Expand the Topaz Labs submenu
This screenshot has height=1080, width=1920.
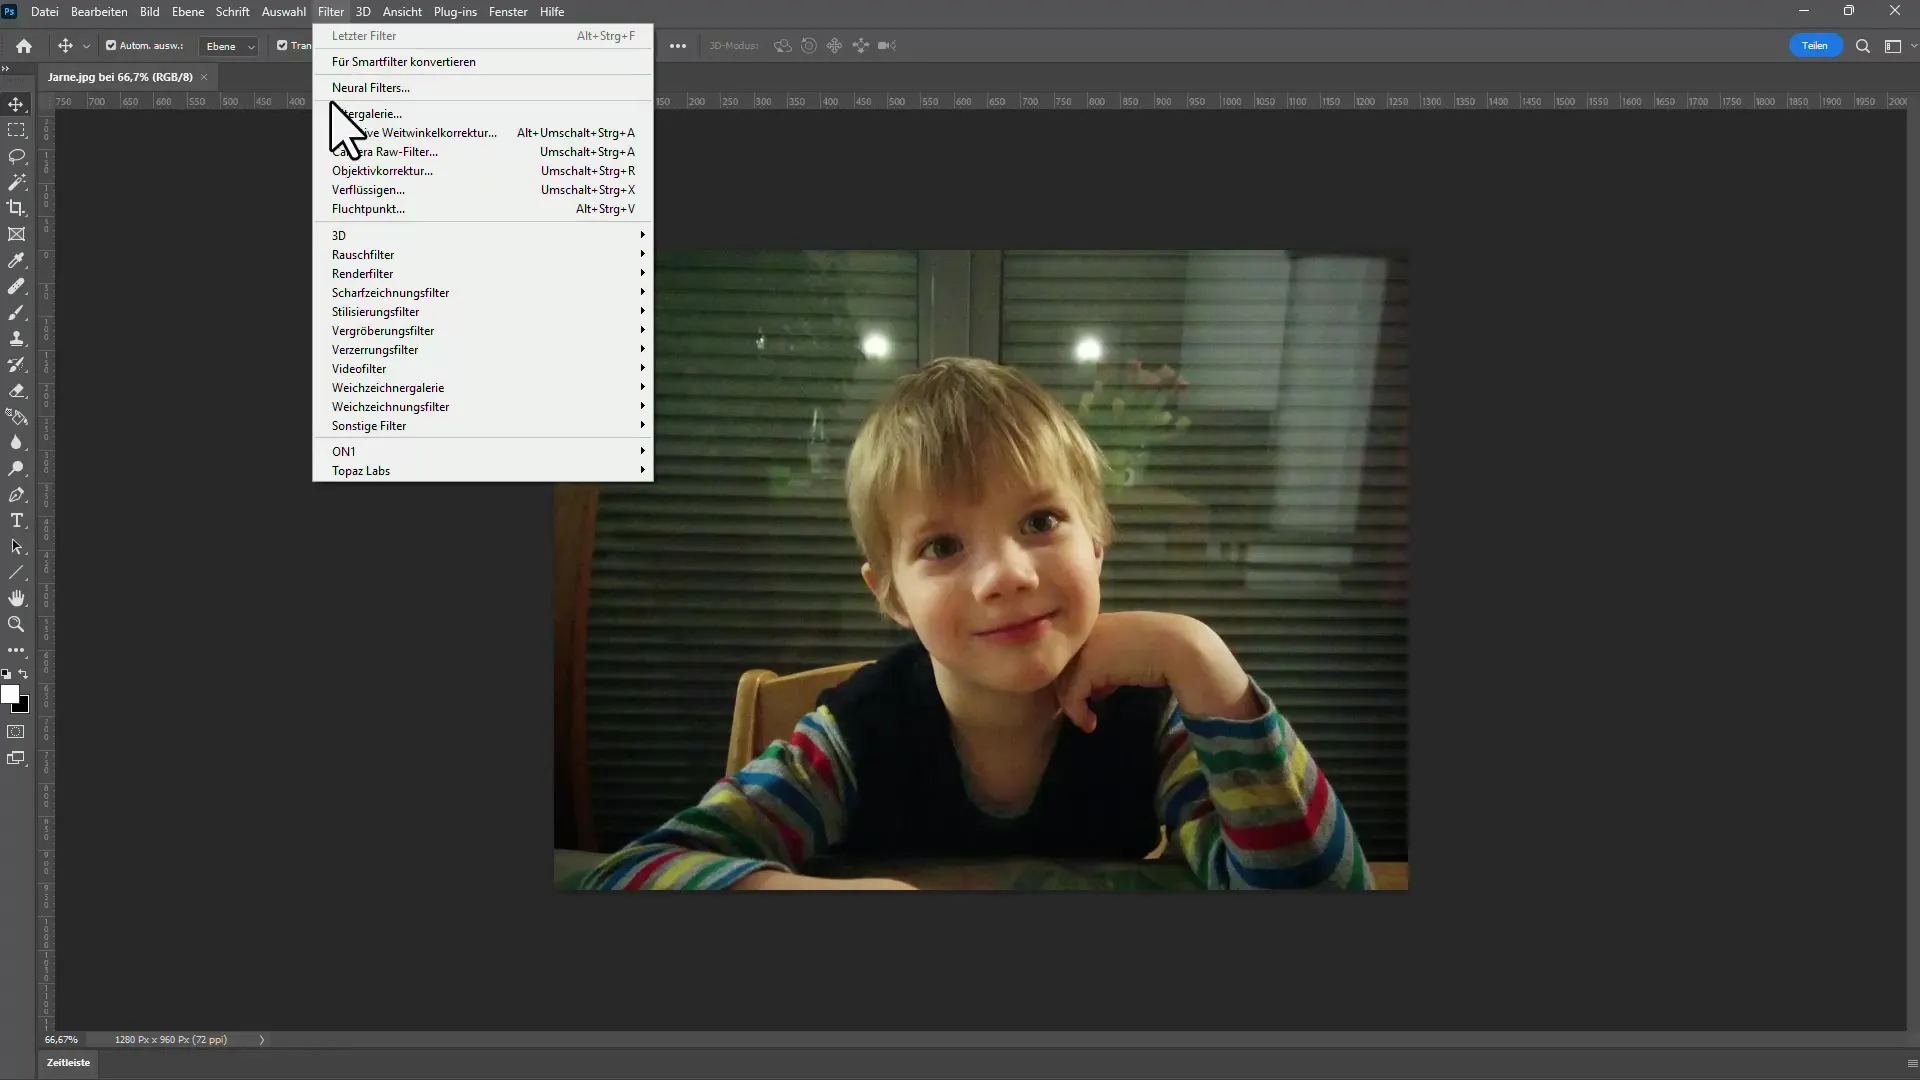(483, 470)
